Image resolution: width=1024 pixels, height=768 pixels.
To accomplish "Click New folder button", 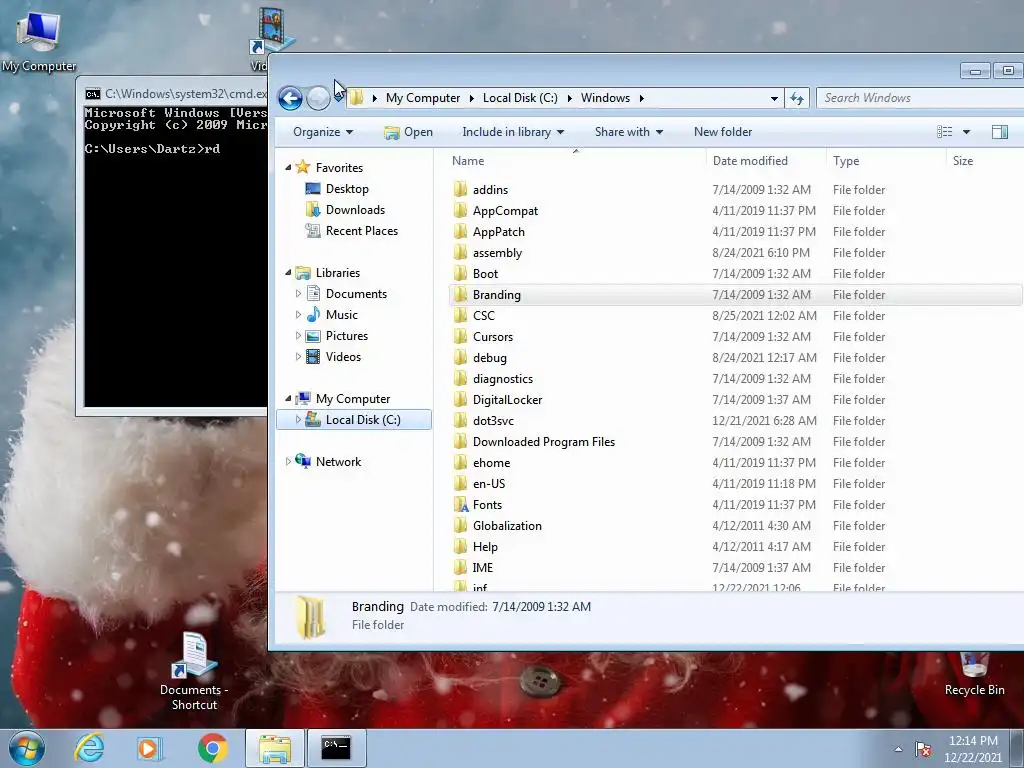I will pyautogui.click(x=723, y=132).
